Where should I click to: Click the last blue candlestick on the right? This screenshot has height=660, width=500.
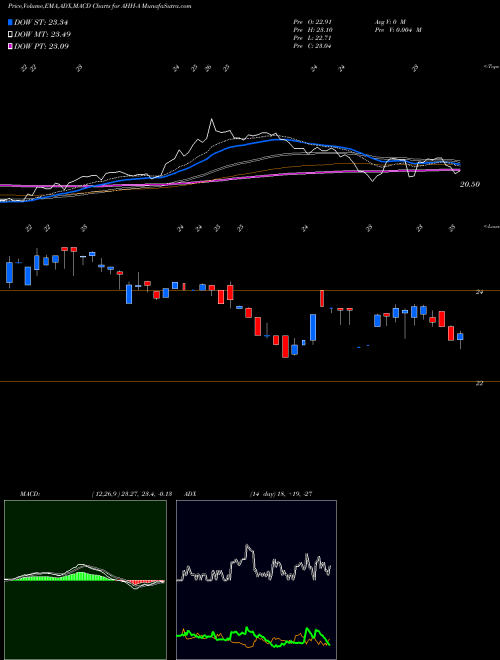[x=460, y=336]
